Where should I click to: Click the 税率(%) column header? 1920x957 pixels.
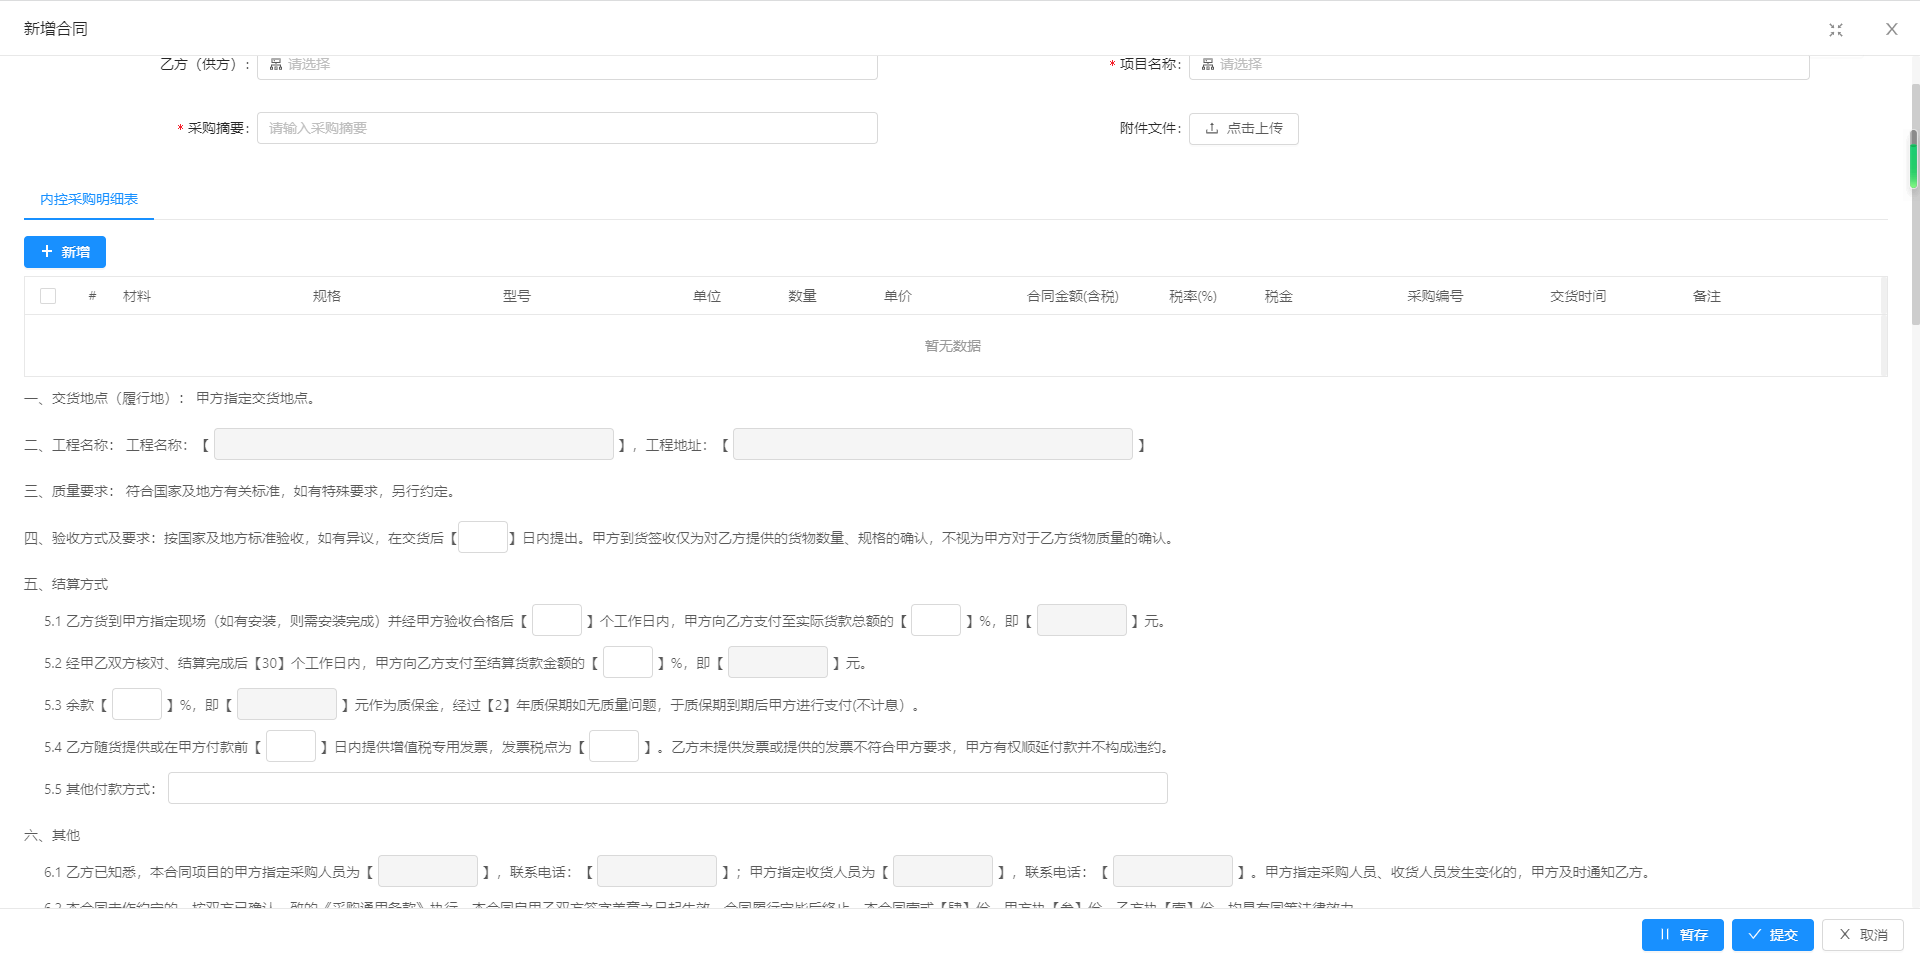click(x=1193, y=296)
